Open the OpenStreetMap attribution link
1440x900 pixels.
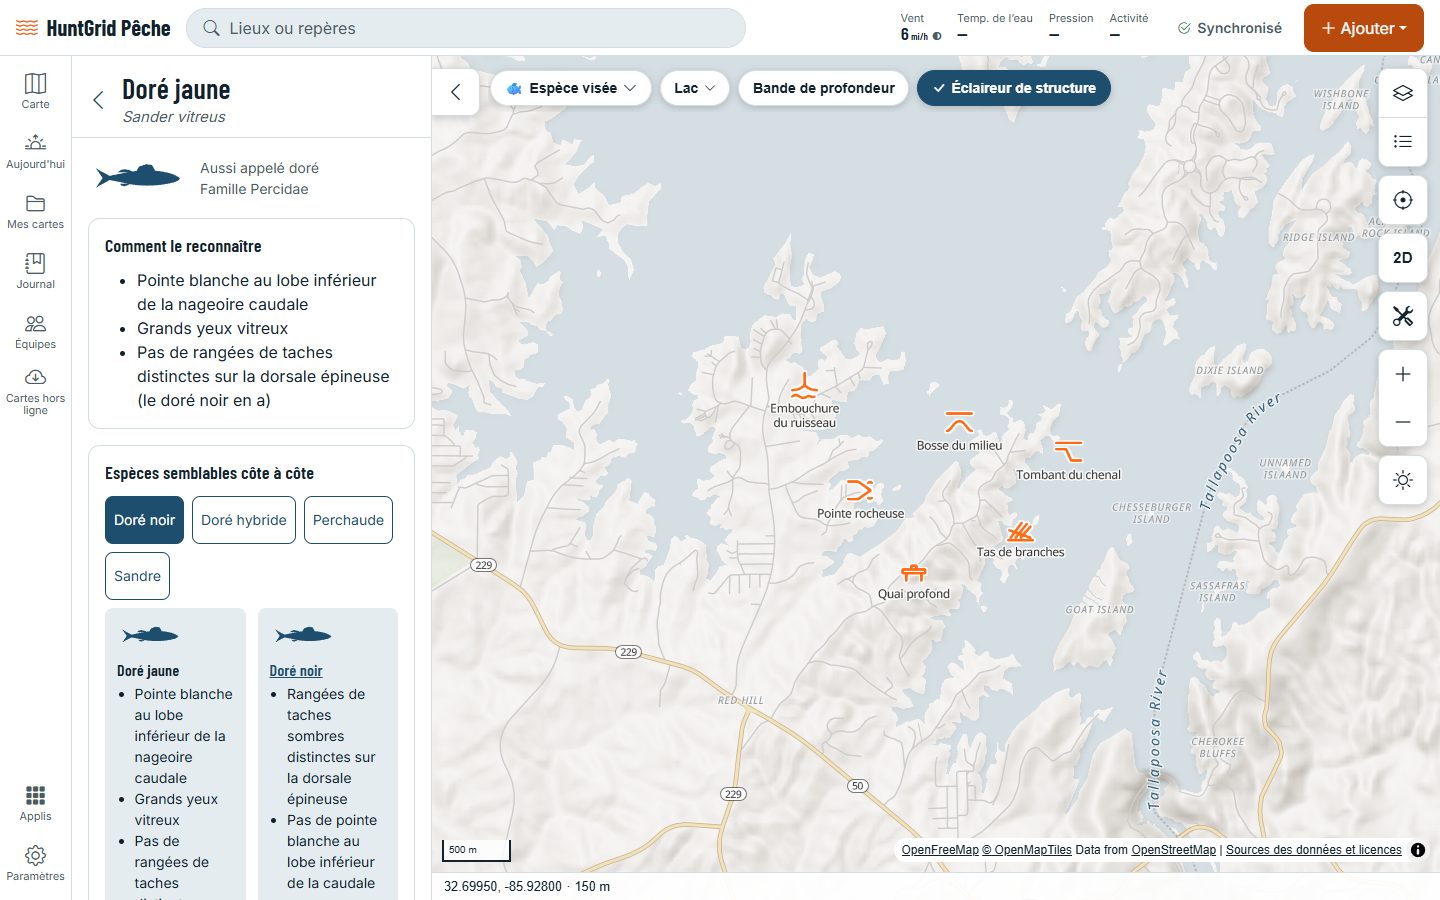[1174, 850]
